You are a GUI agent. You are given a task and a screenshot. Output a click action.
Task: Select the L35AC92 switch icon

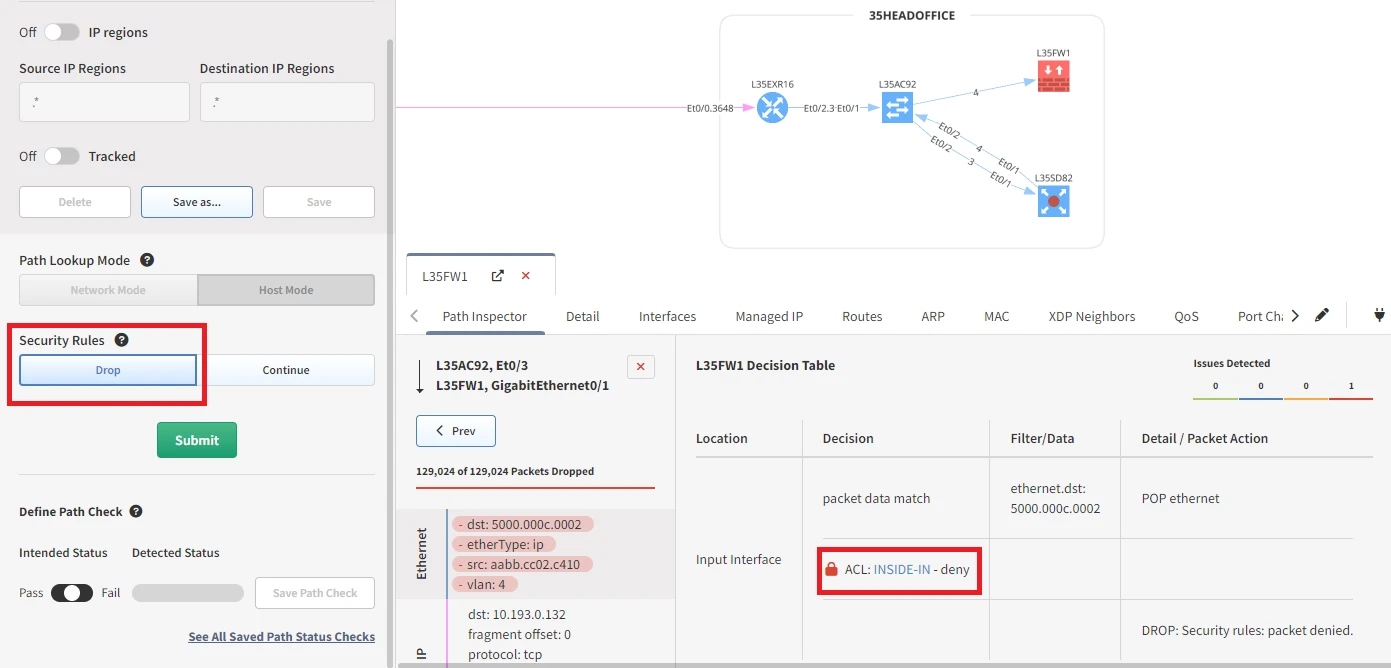pos(897,108)
